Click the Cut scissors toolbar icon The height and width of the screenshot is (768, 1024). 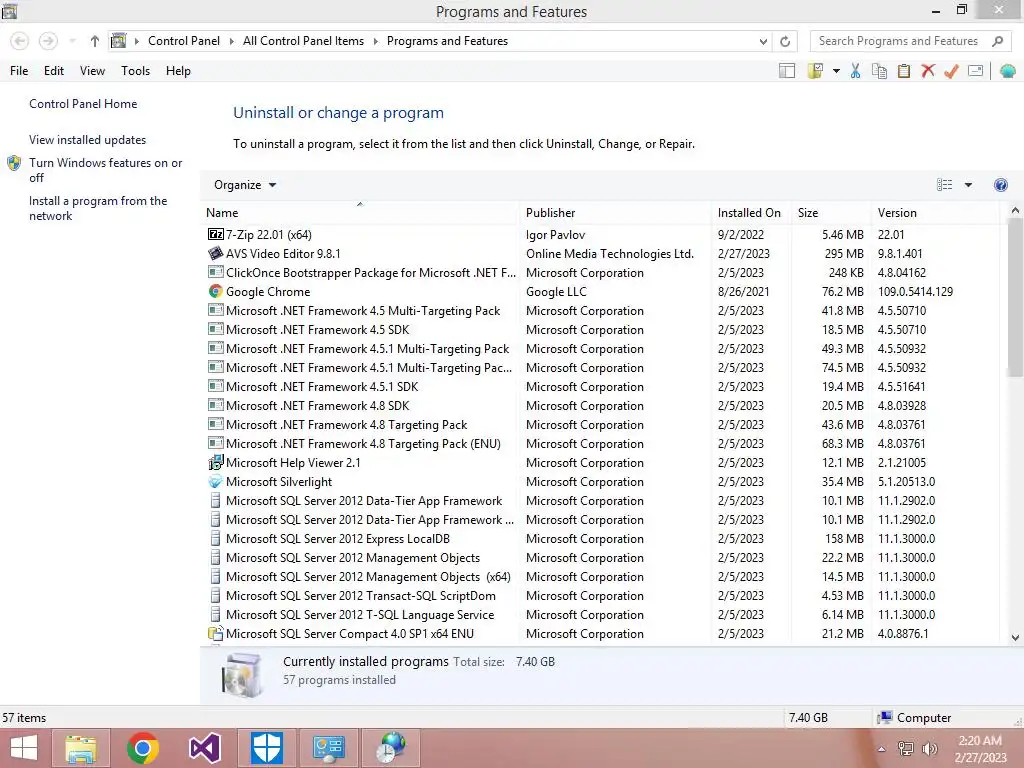[856, 71]
